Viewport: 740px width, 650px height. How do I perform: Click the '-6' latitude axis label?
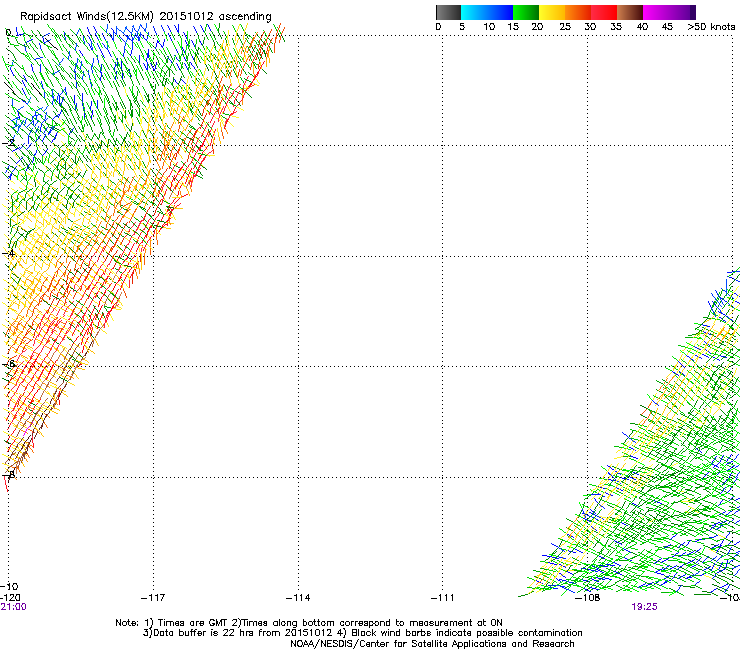coord(9,364)
